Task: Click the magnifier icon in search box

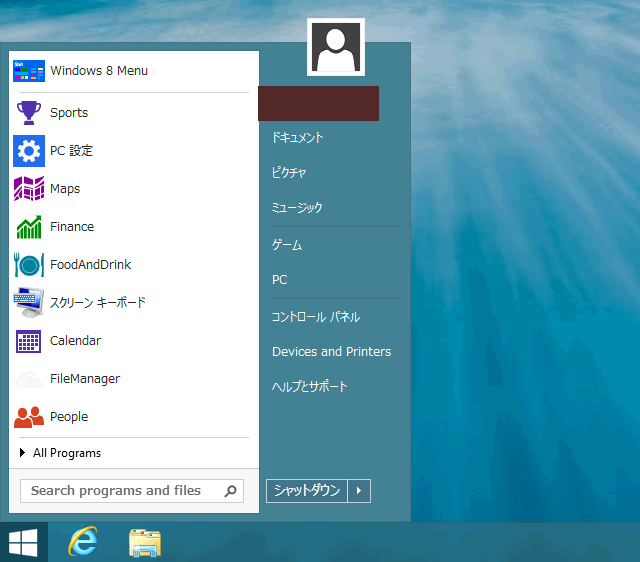Action: click(x=230, y=491)
